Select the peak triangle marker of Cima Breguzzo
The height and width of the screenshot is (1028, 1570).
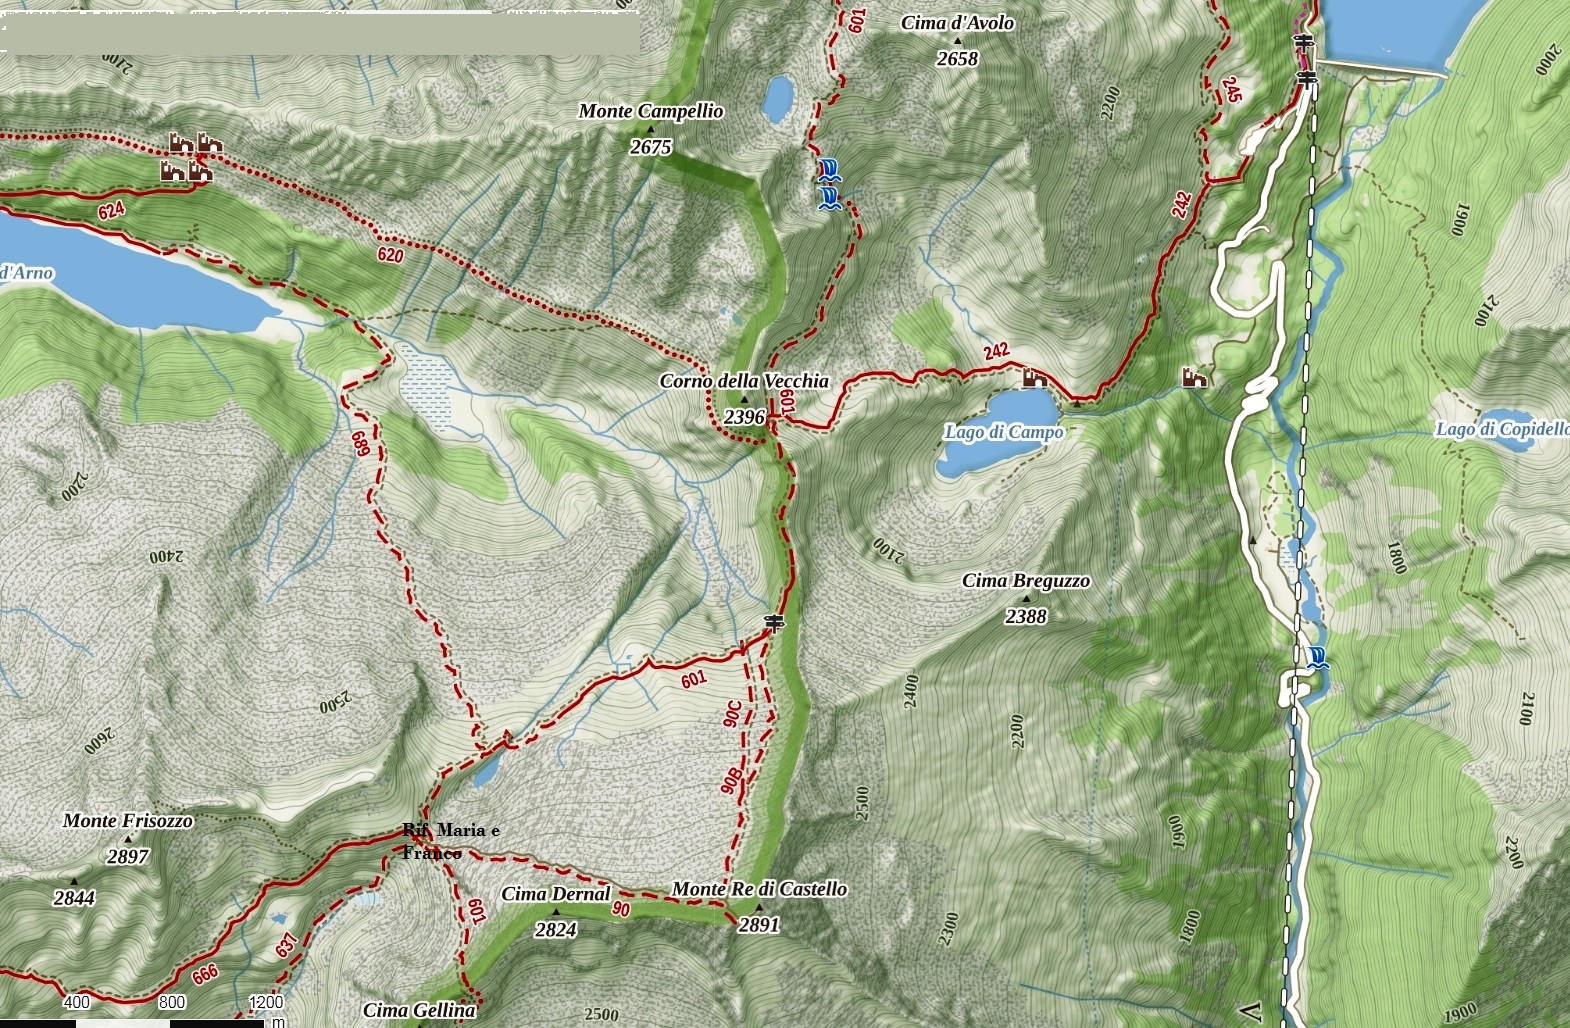[x=1026, y=599]
